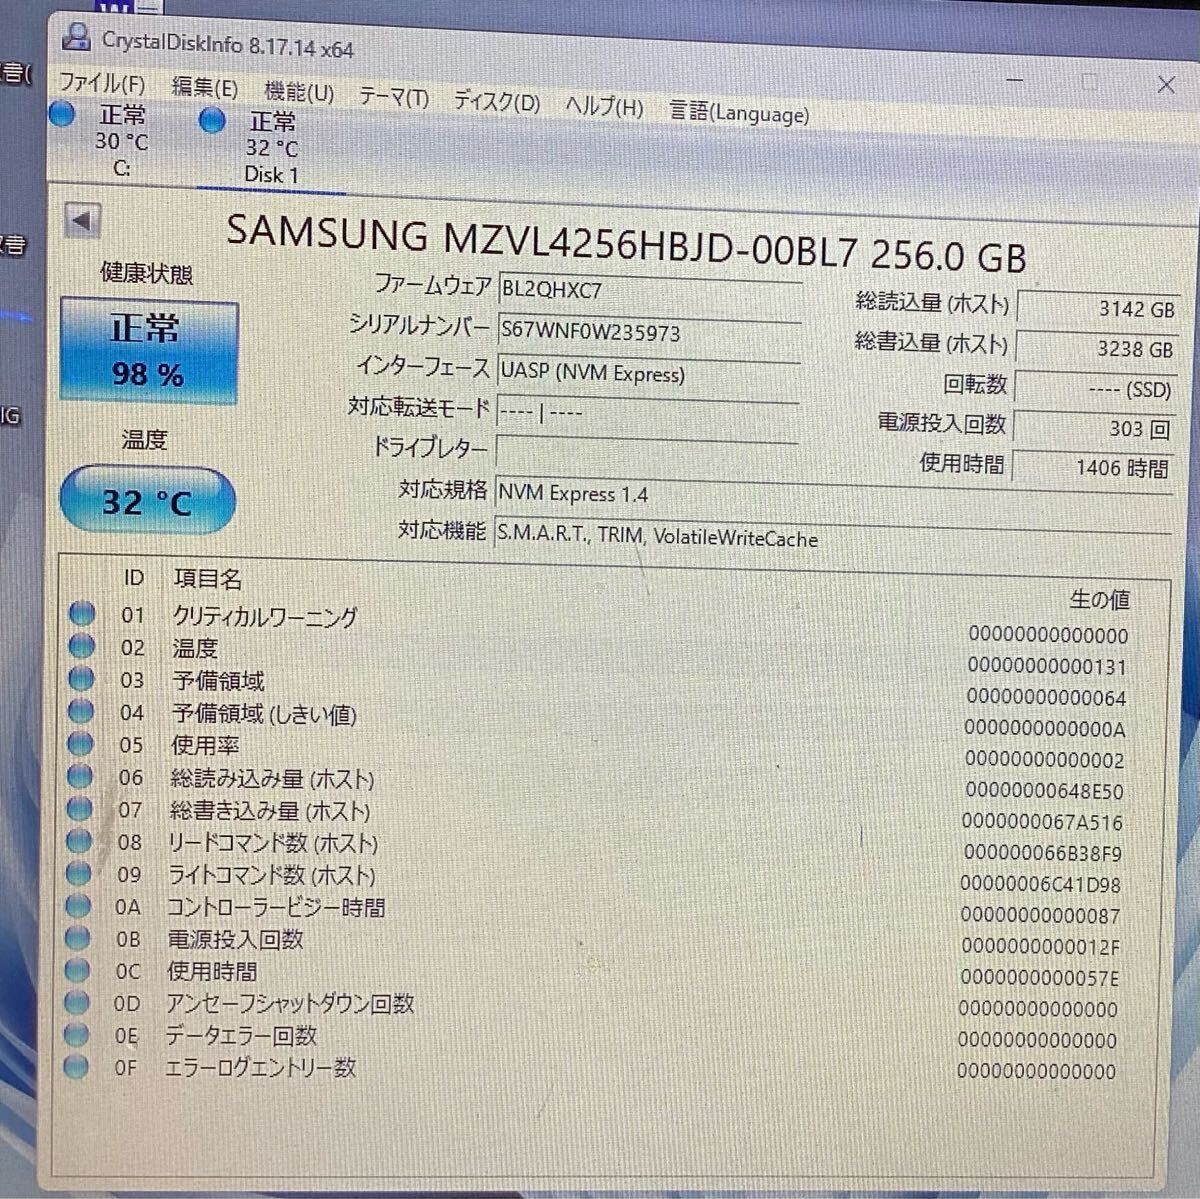
Task: Select the raw value 0000000000012F
Action: (x=1040, y=946)
